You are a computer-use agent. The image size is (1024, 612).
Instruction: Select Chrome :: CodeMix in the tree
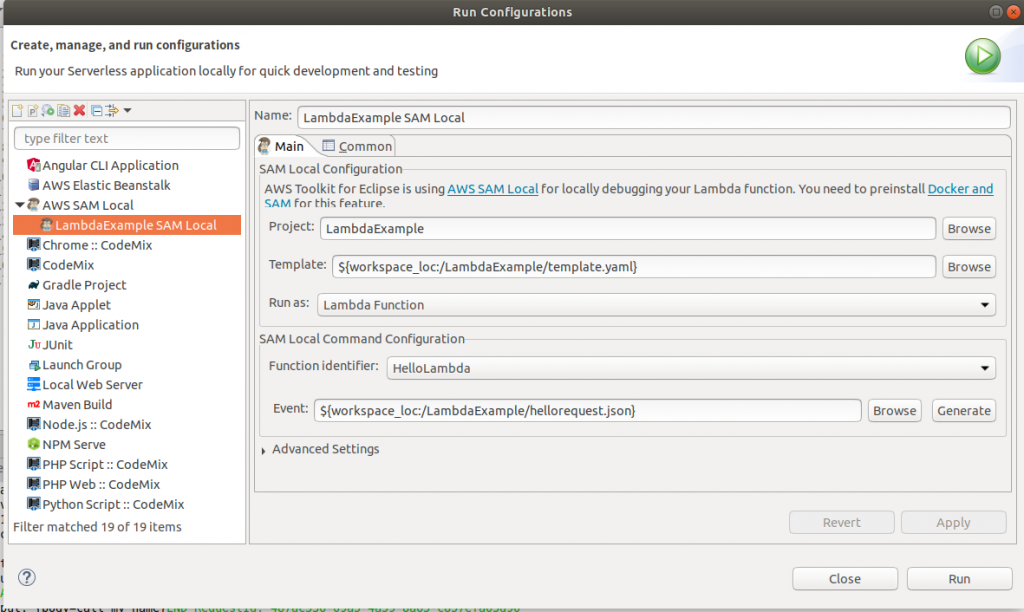[x=89, y=245]
